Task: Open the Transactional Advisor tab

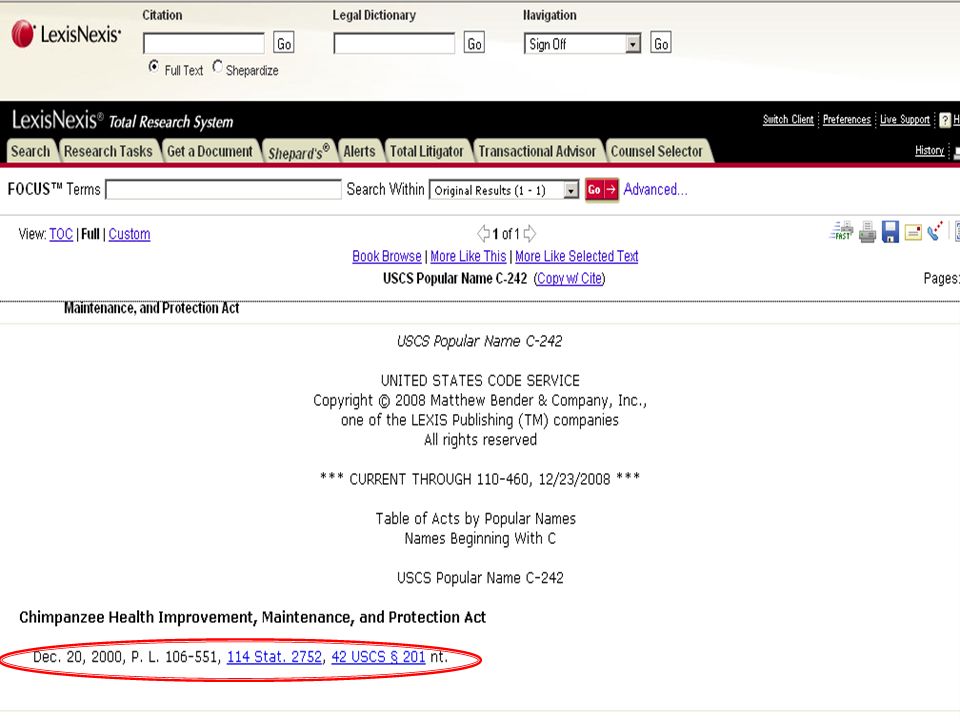Action: pos(537,151)
